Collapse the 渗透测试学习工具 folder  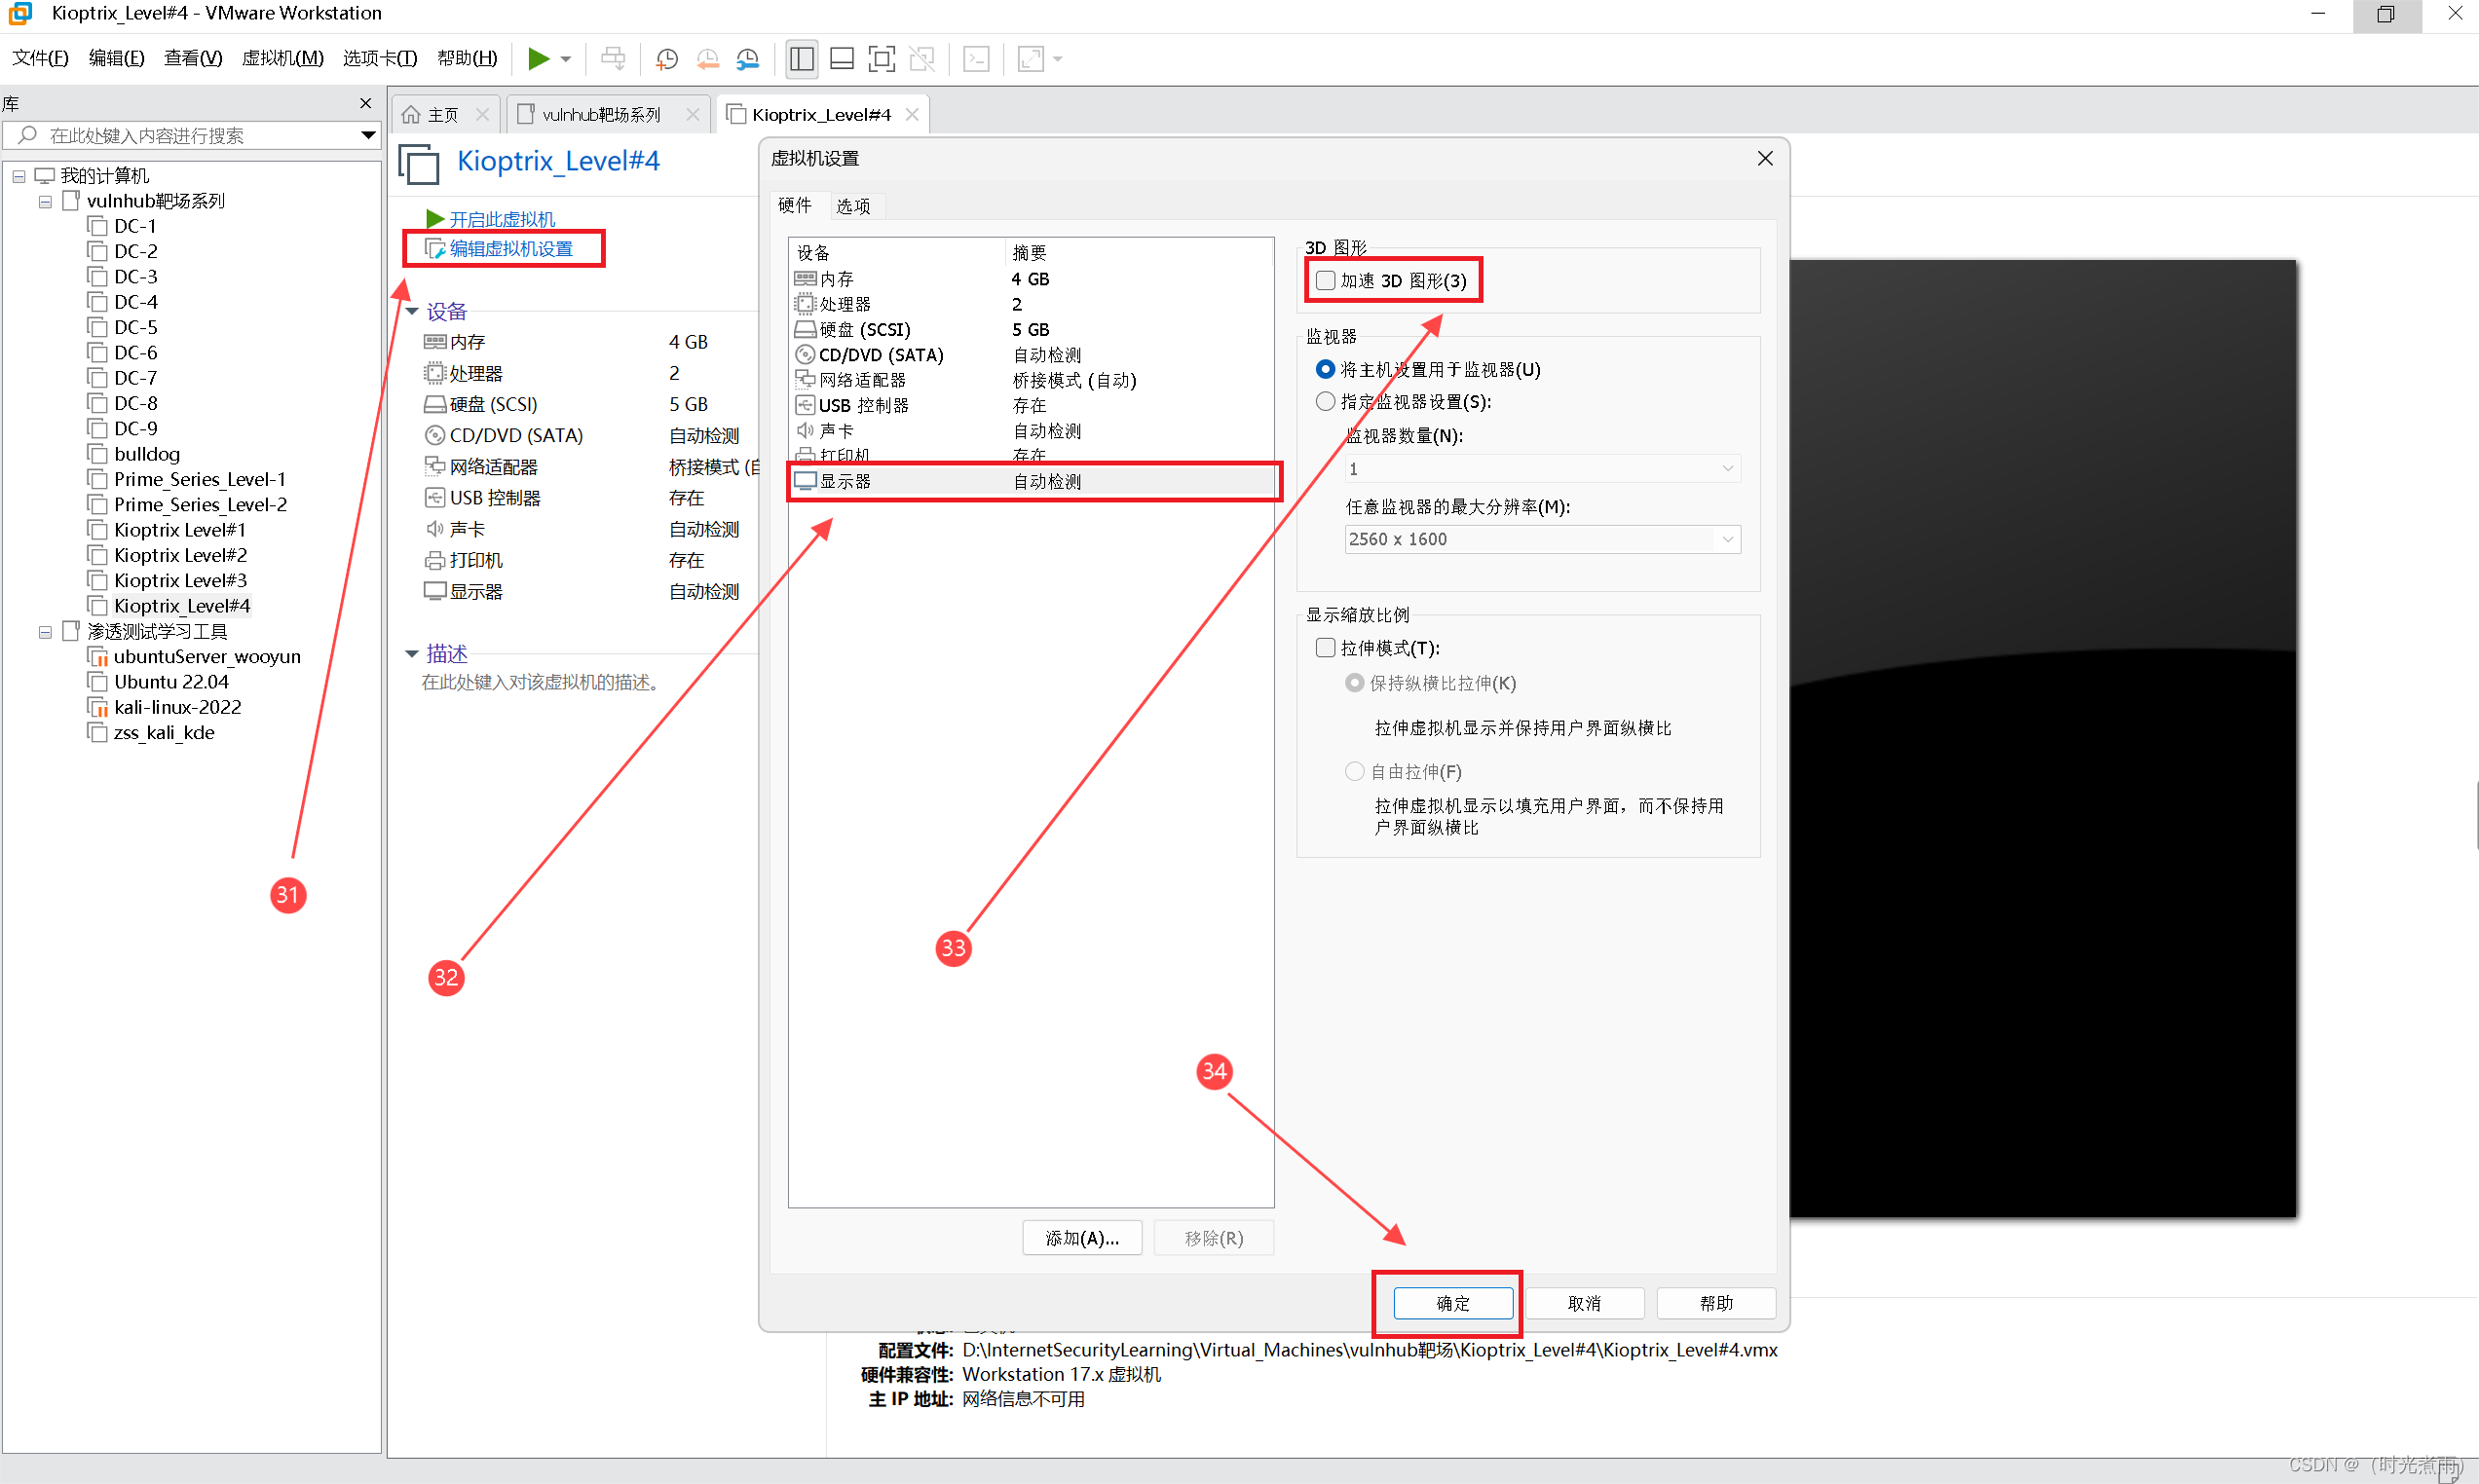45,632
